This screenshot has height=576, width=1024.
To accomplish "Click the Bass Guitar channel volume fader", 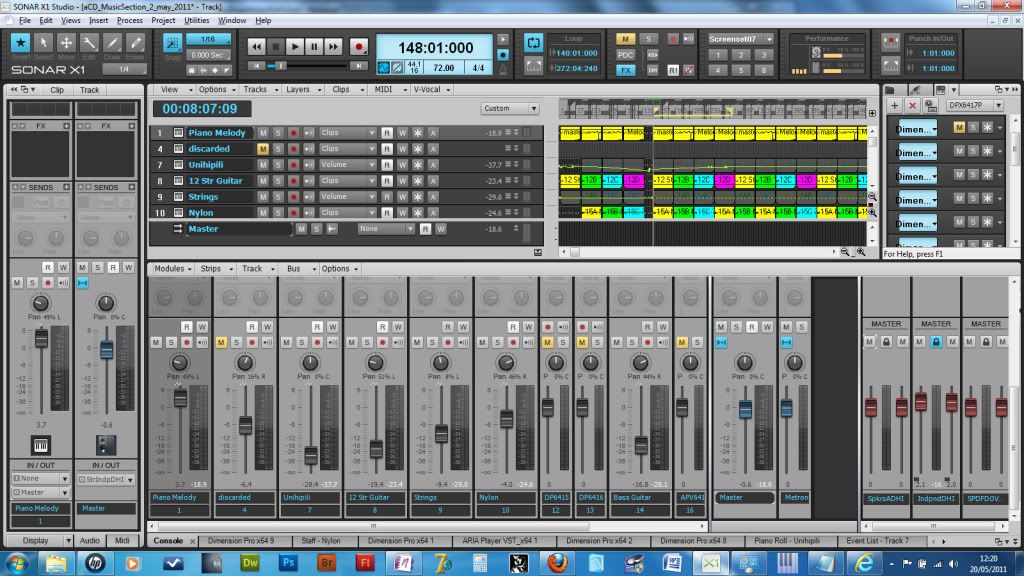I will coord(641,444).
